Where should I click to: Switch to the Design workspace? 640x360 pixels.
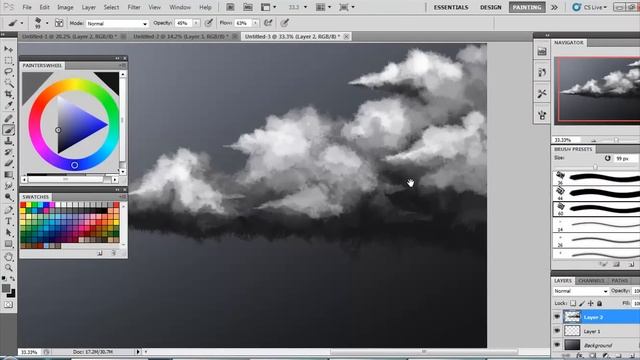click(491, 7)
